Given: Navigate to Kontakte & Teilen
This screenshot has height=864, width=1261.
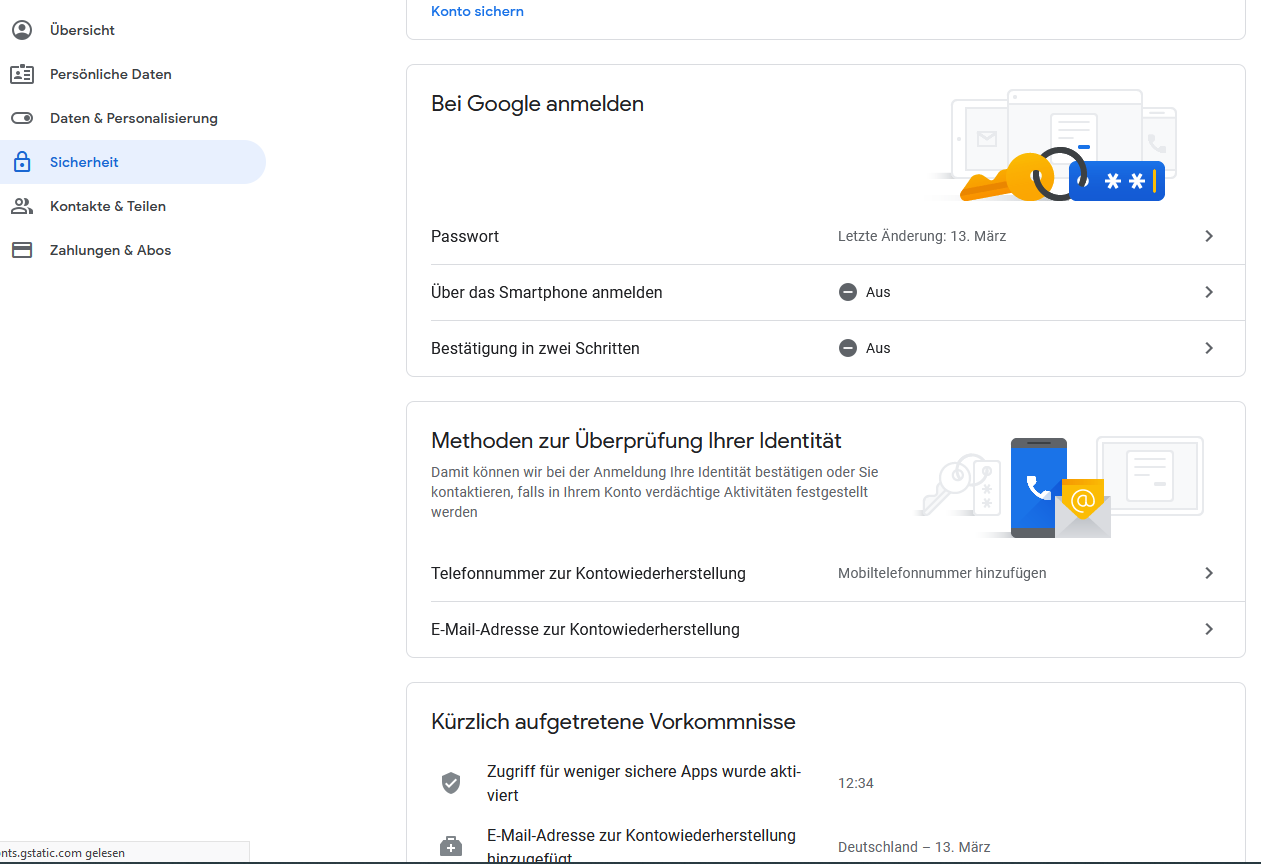Looking at the screenshot, I should pyautogui.click(x=133, y=206).
